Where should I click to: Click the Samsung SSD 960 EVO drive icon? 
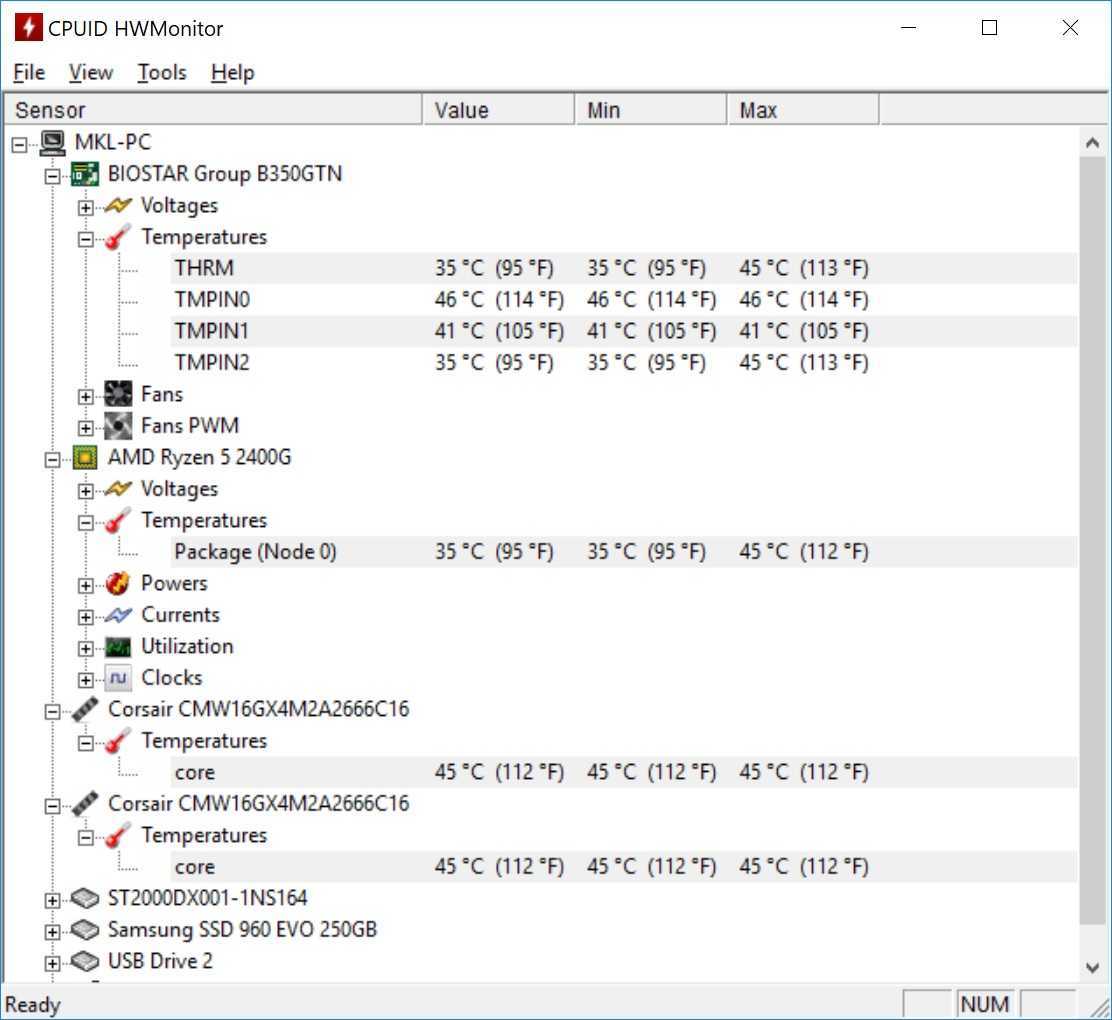click(x=85, y=930)
